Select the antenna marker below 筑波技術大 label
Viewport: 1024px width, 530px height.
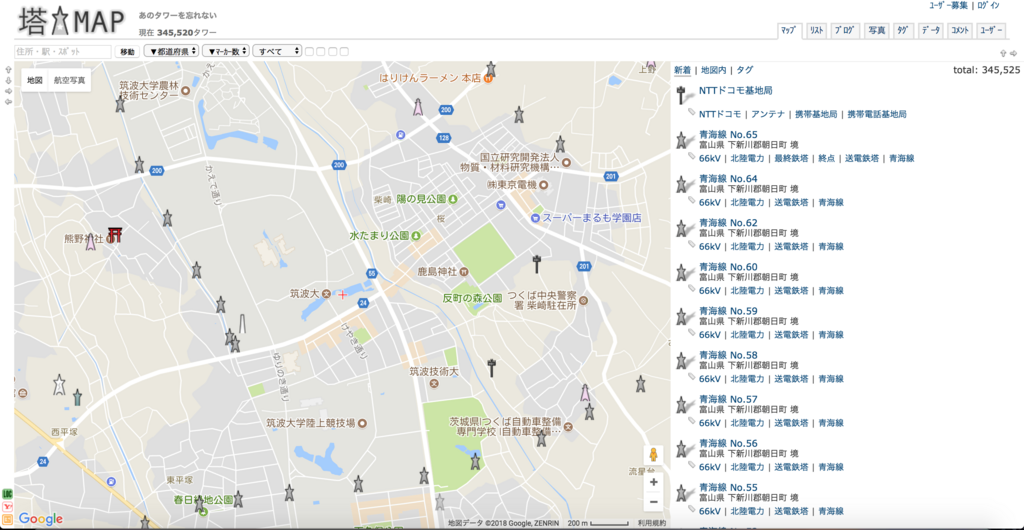[492, 367]
